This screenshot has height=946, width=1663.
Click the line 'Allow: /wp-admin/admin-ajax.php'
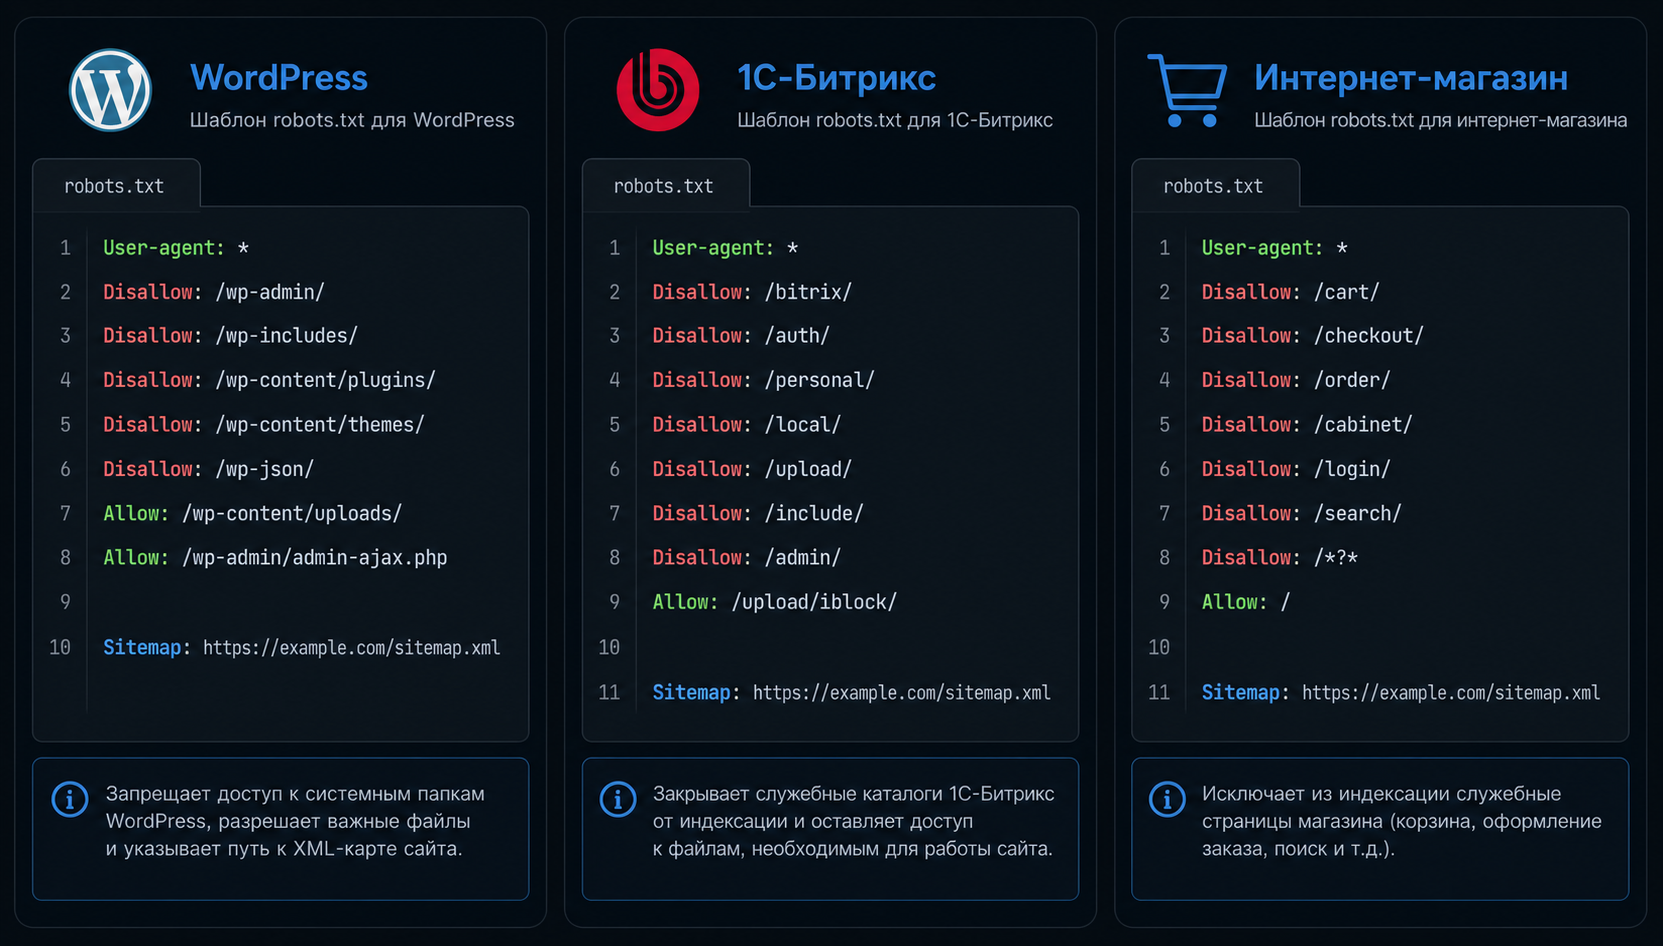pos(275,558)
